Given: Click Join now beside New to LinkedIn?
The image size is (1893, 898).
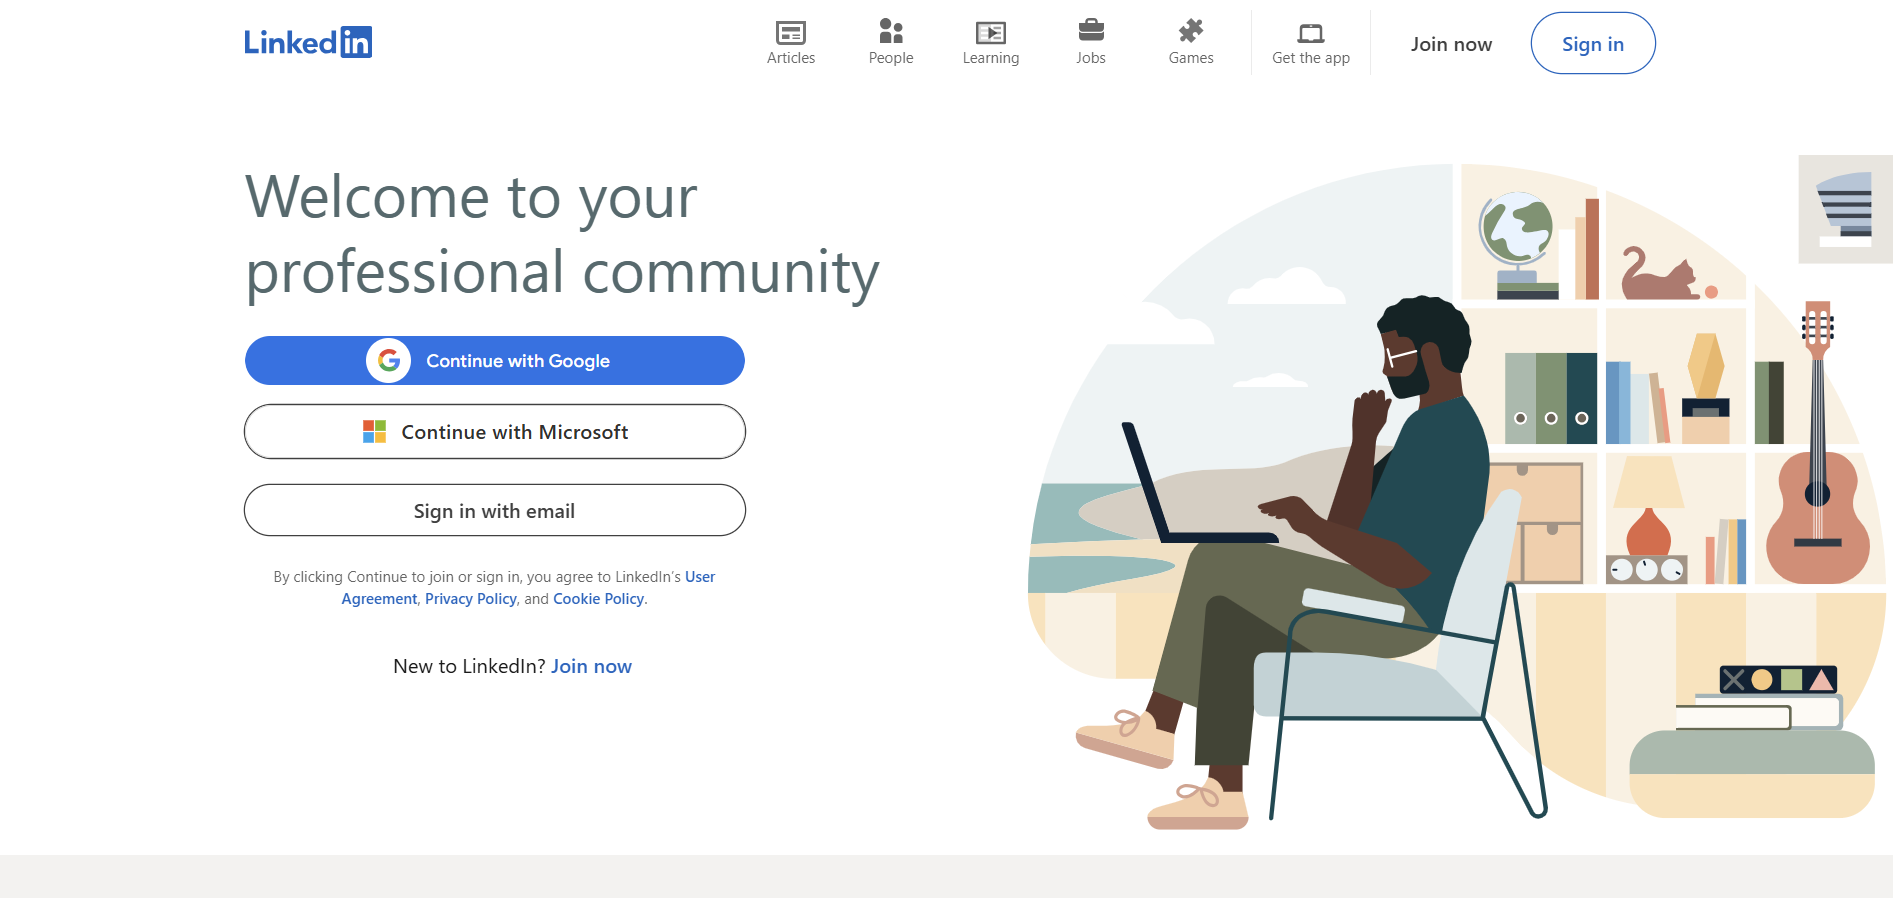Looking at the screenshot, I should pos(591,667).
